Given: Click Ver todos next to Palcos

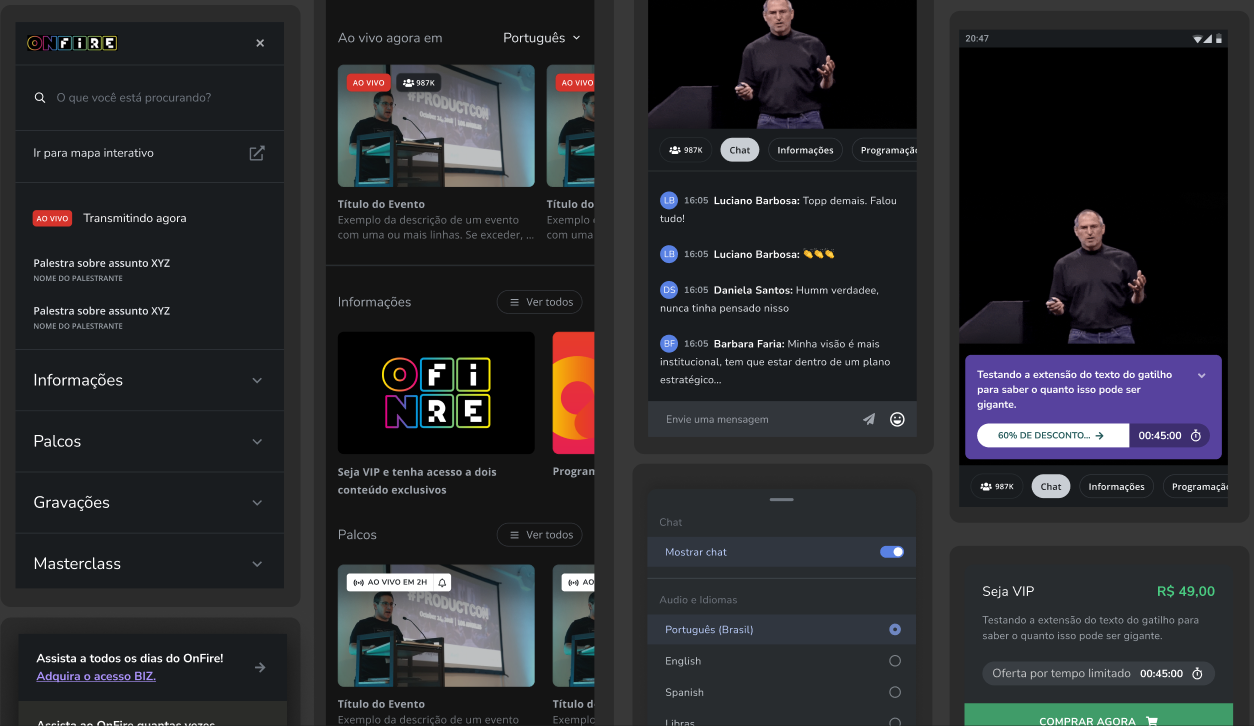Looking at the screenshot, I should (x=540, y=535).
